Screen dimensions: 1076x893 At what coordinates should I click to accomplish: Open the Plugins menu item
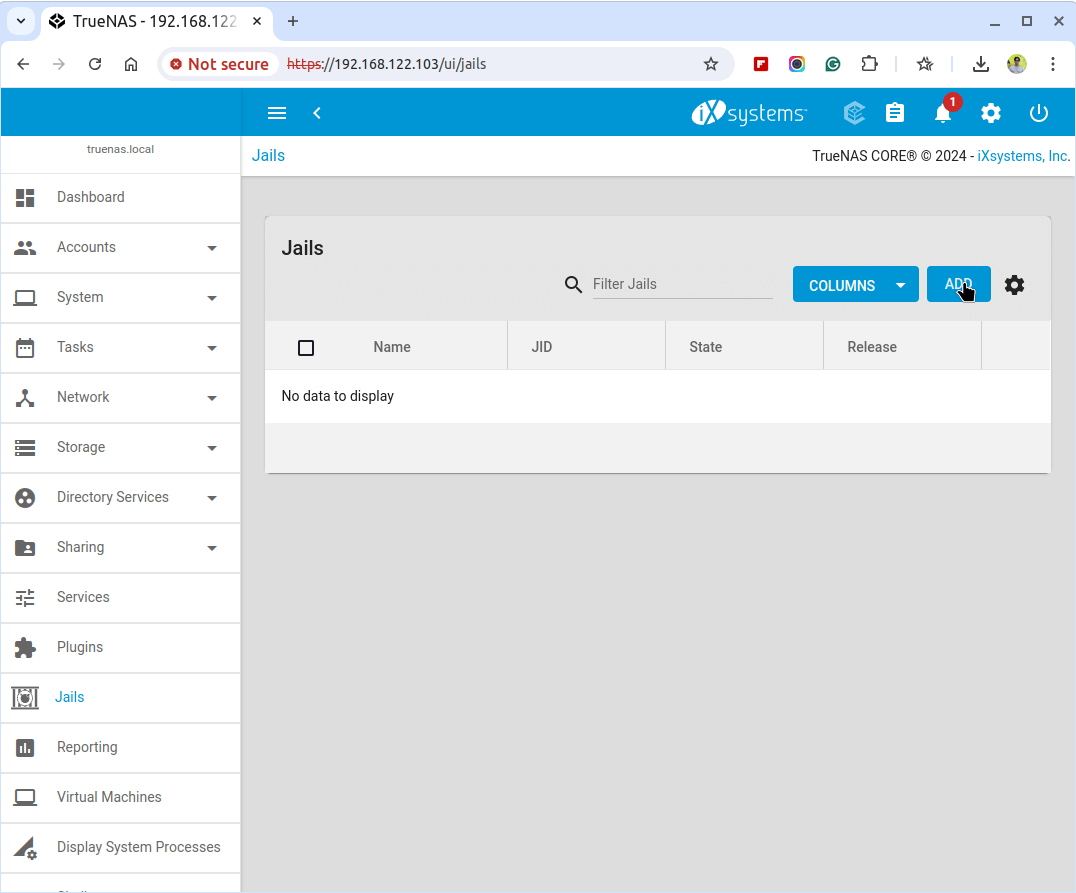121,647
